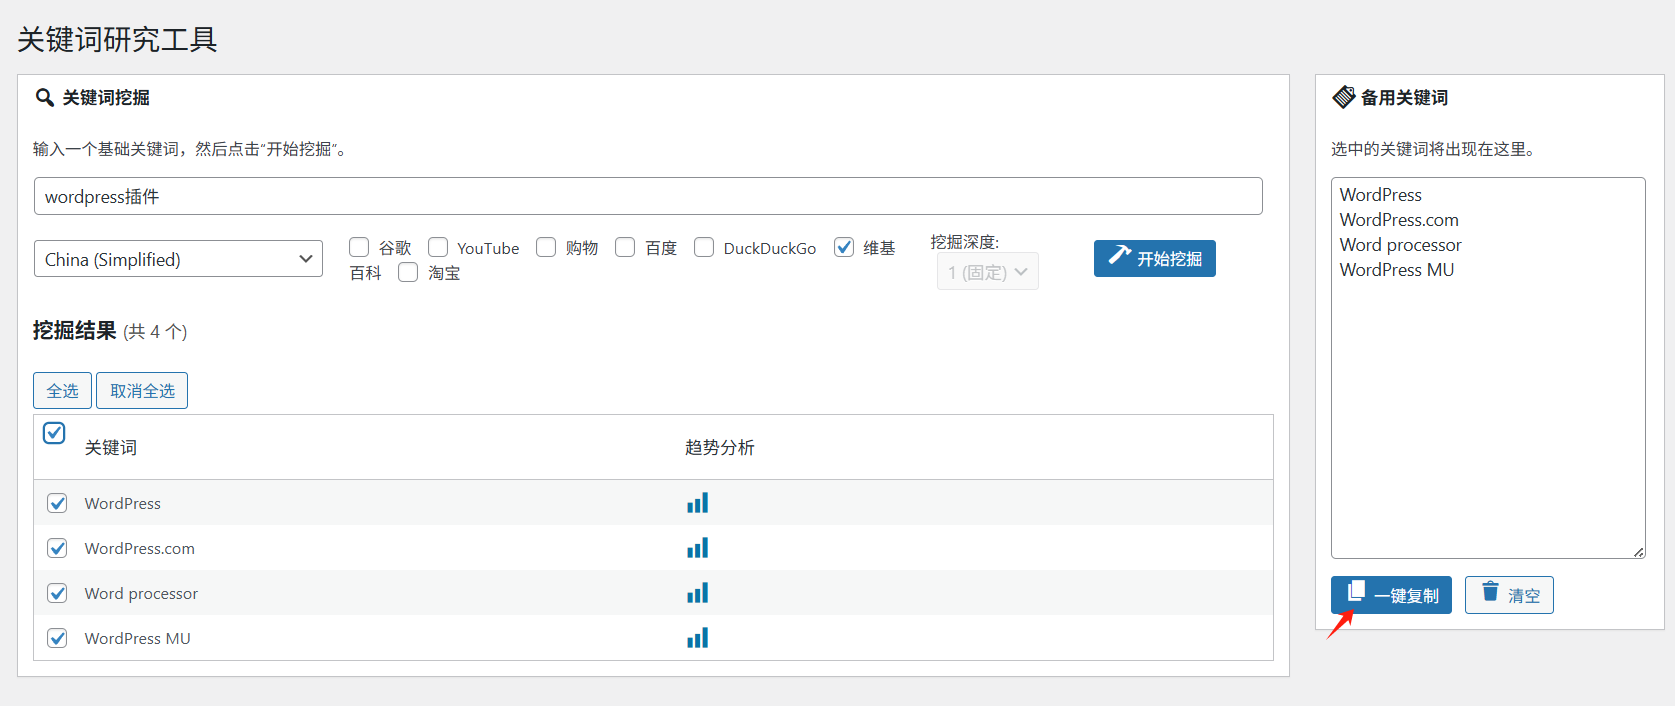Open trend analysis chart for WordPress
Viewport: 1675px width, 706px height.
coord(697,503)
